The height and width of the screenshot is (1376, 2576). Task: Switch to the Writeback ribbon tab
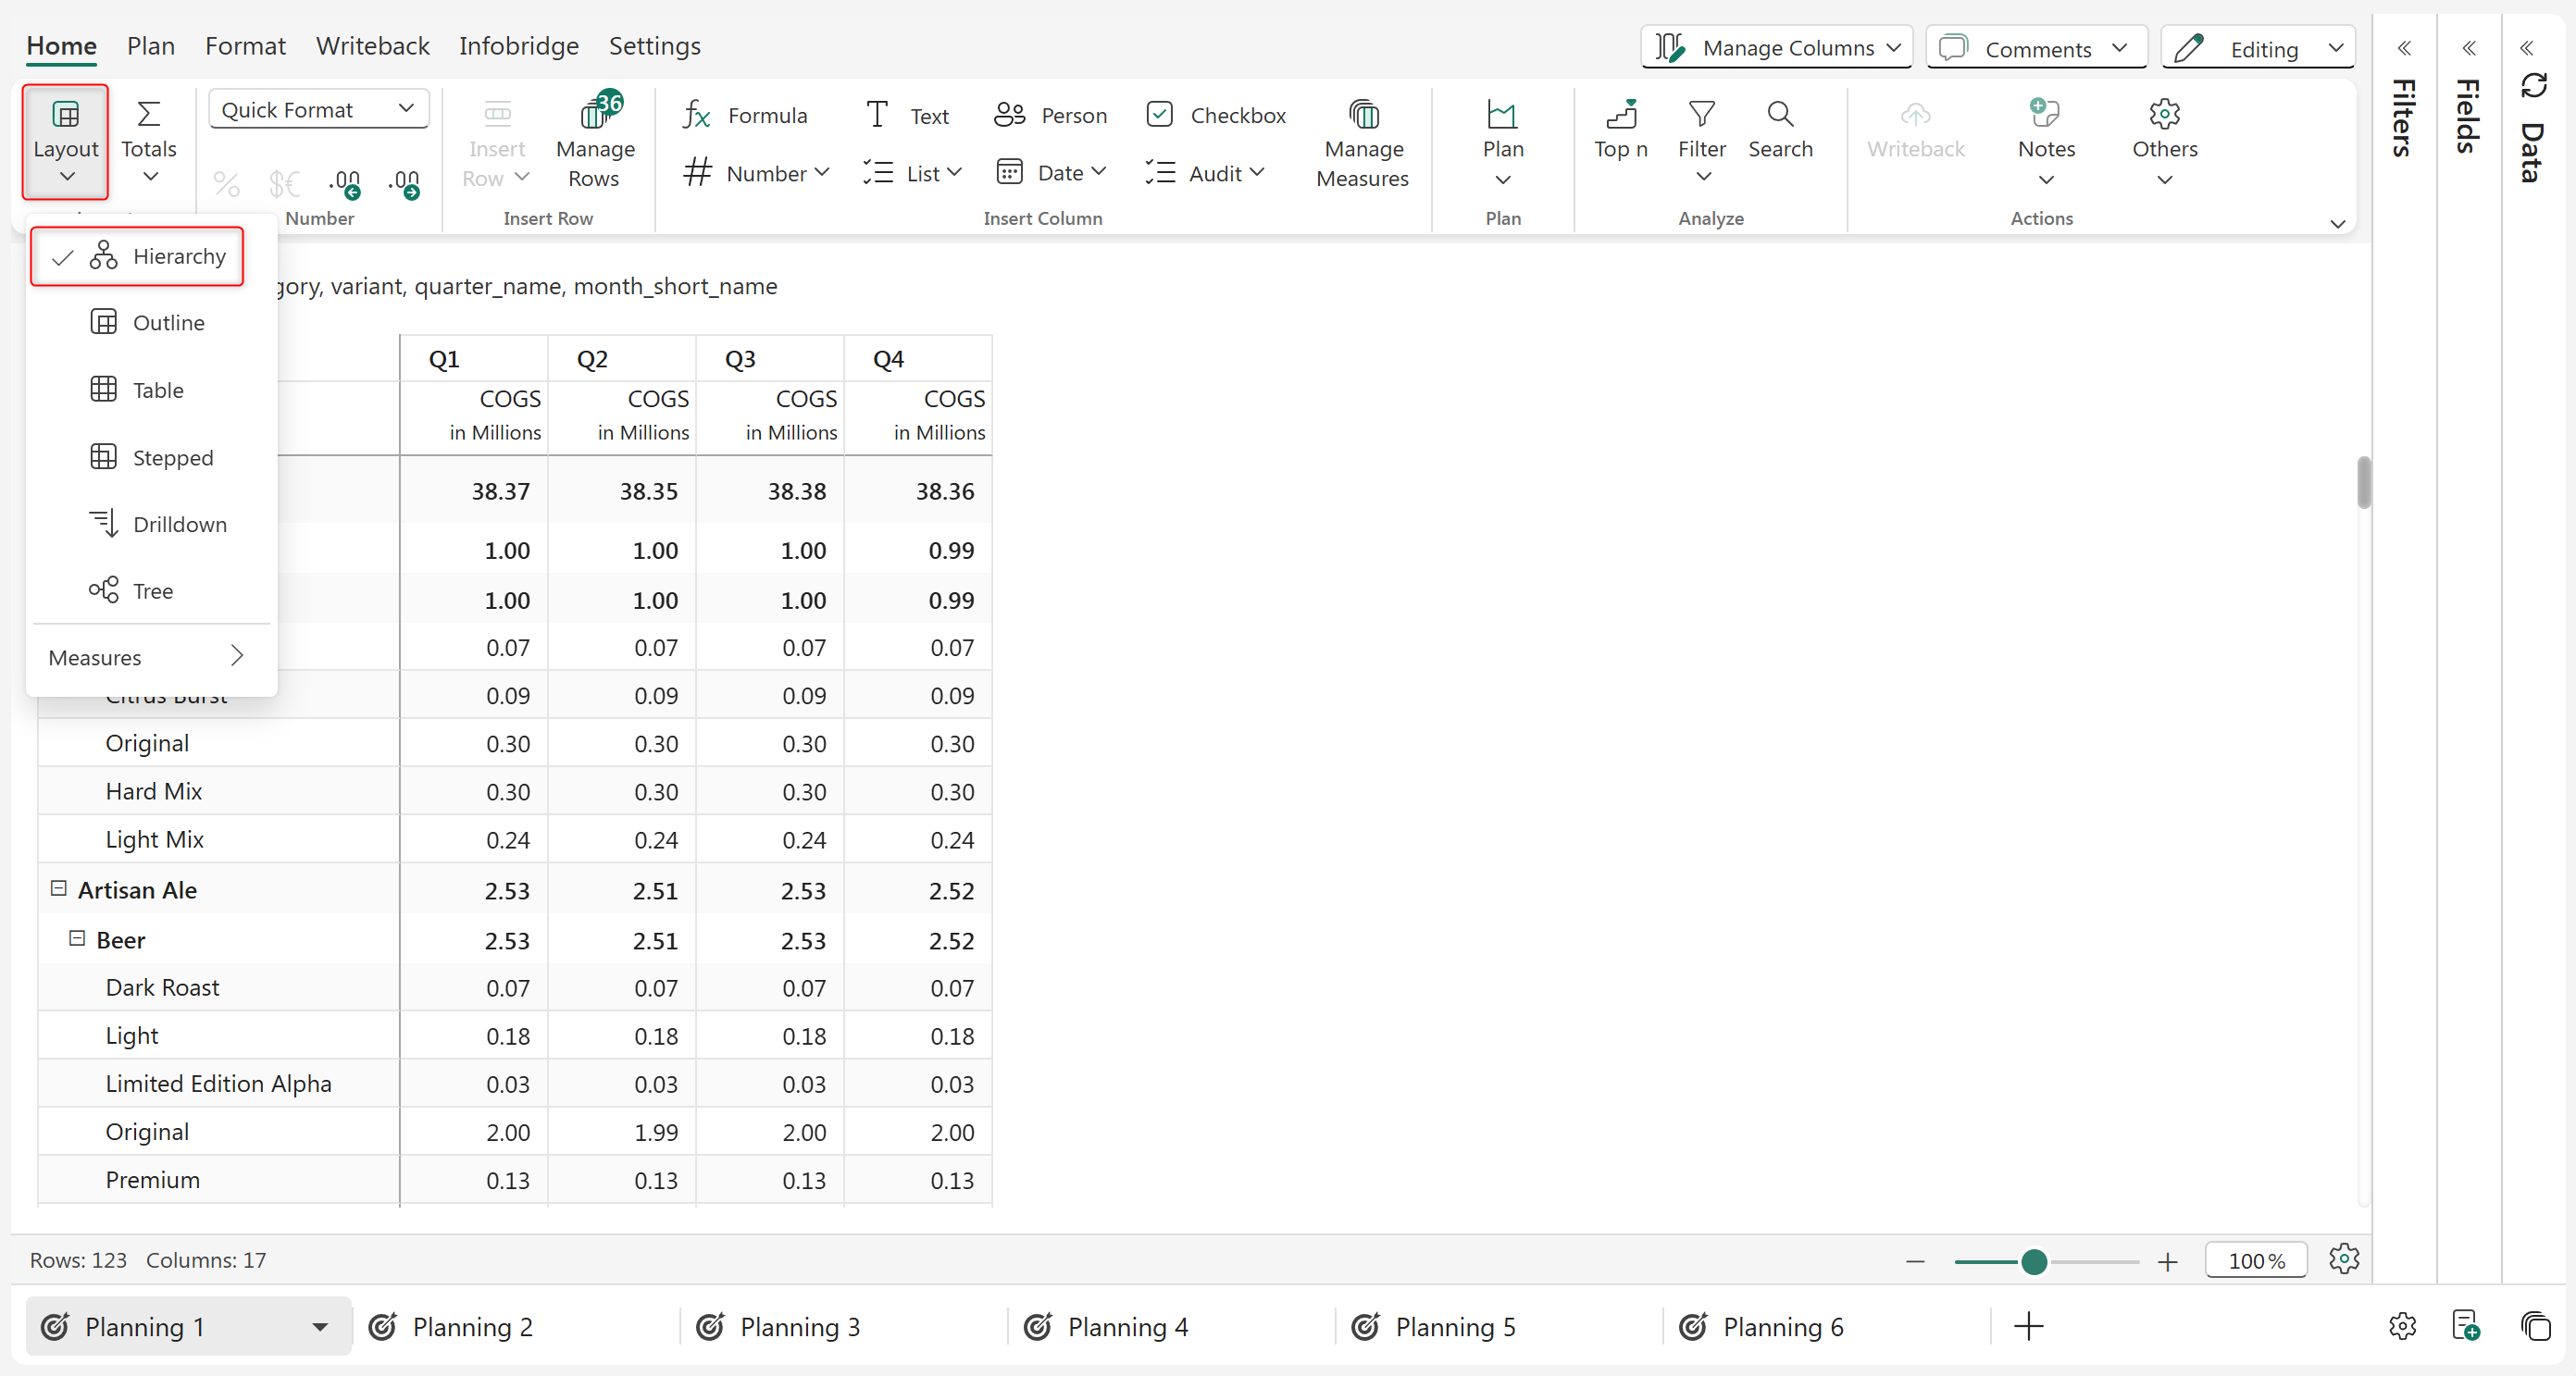pos(372,46)
